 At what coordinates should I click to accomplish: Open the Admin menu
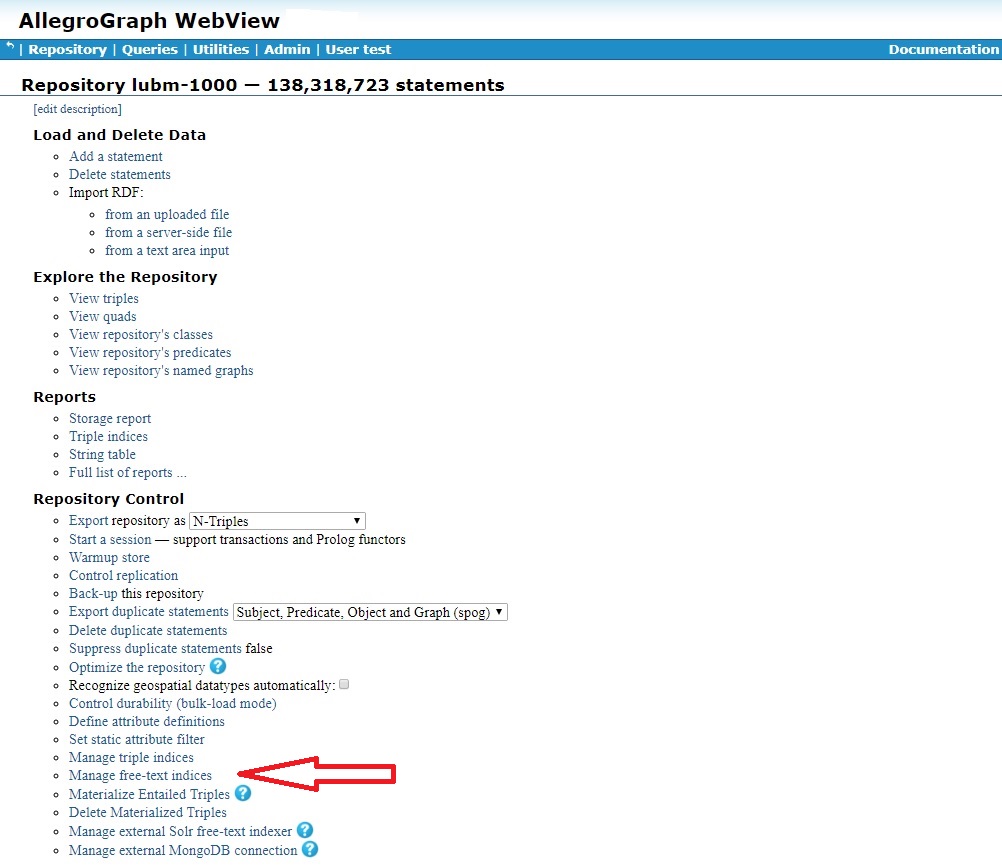[x=285, y=49]
